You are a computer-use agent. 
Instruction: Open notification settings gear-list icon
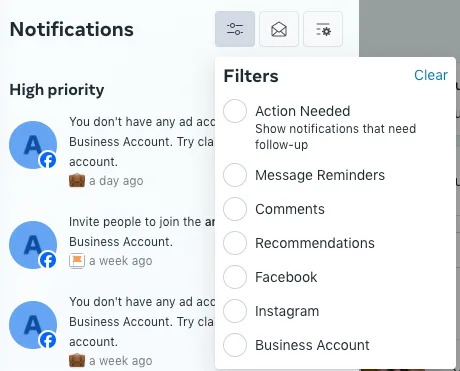point(323,29)
